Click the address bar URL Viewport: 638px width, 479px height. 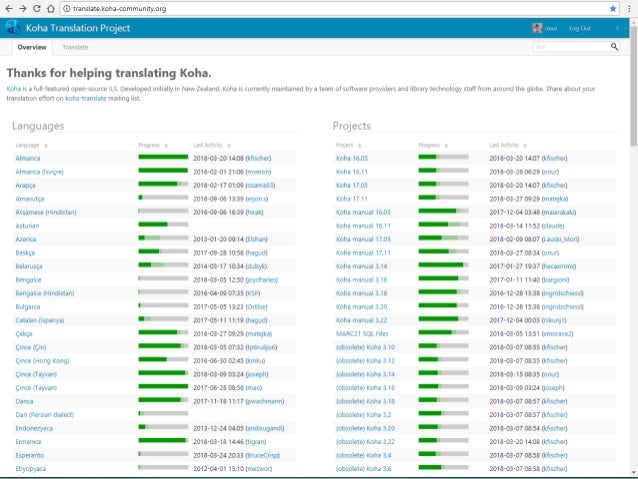120,9
